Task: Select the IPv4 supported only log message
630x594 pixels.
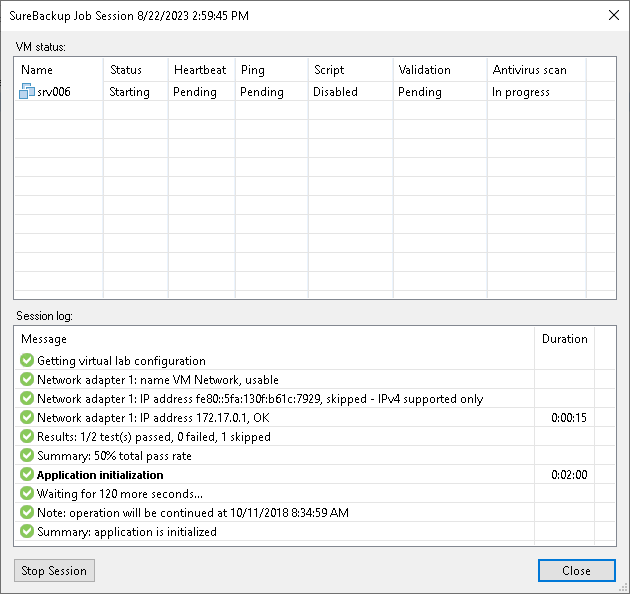Action: 260,399
